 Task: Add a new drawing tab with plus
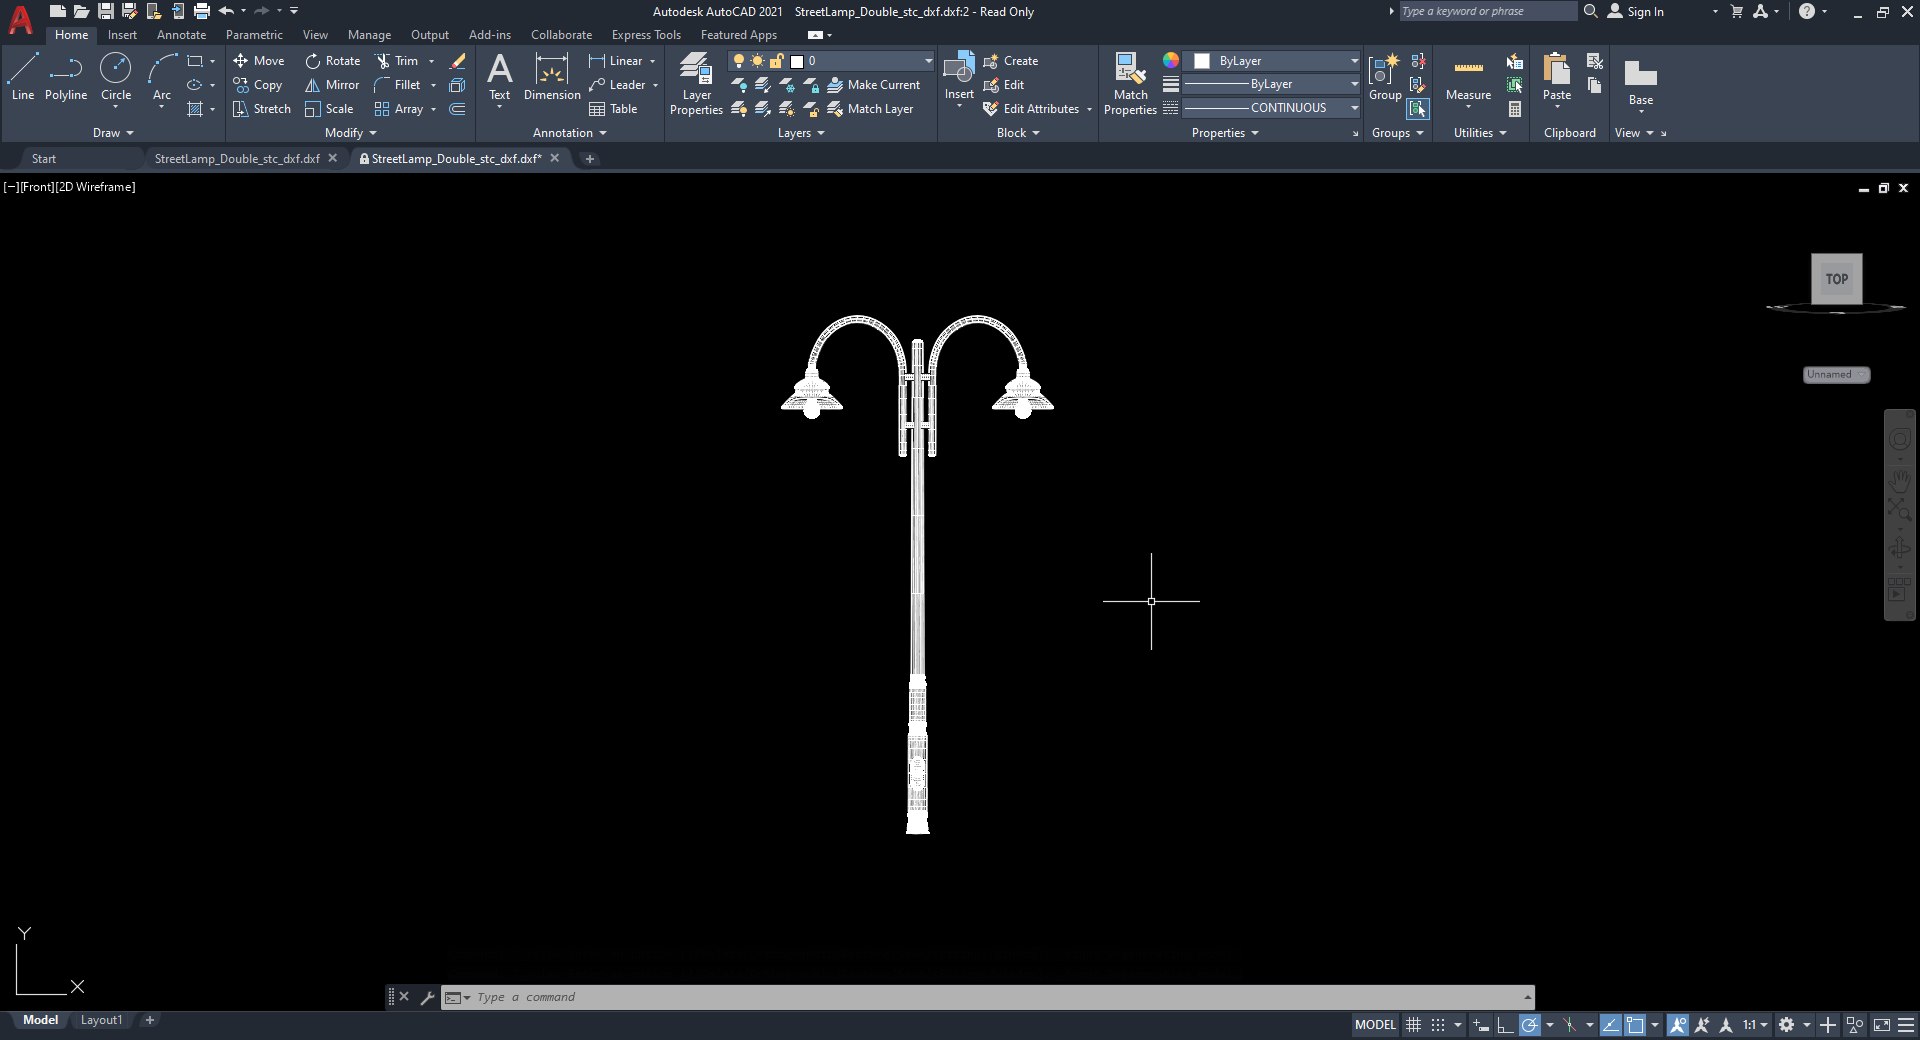[x=589, y=159]
